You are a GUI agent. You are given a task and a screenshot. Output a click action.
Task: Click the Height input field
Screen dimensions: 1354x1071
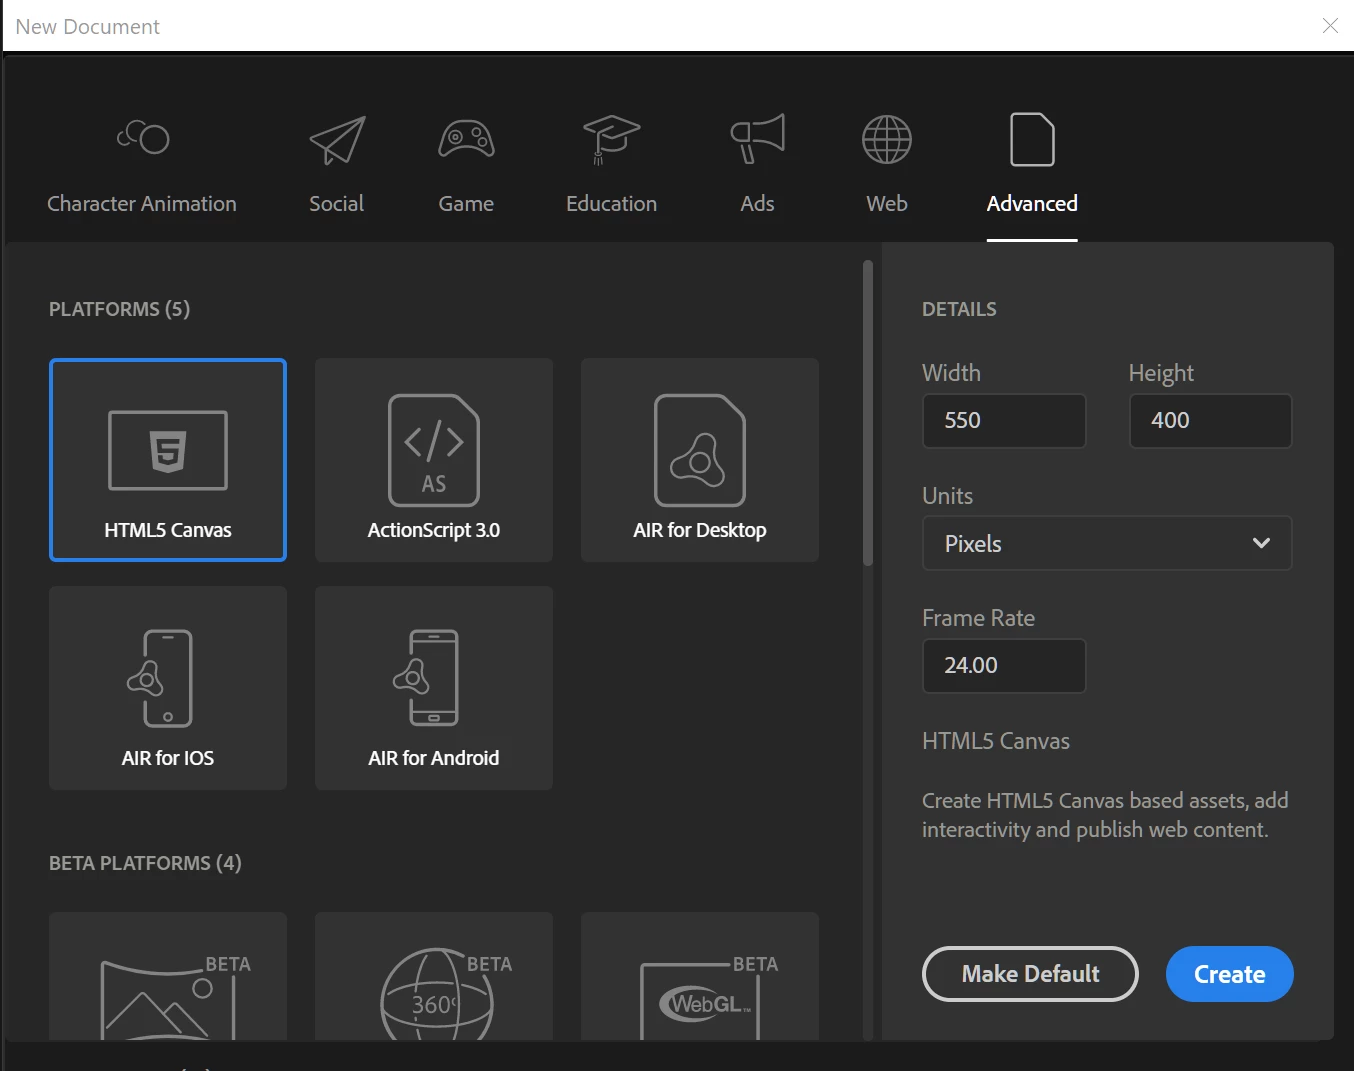pyautogui.click(x=1210, y=420)
